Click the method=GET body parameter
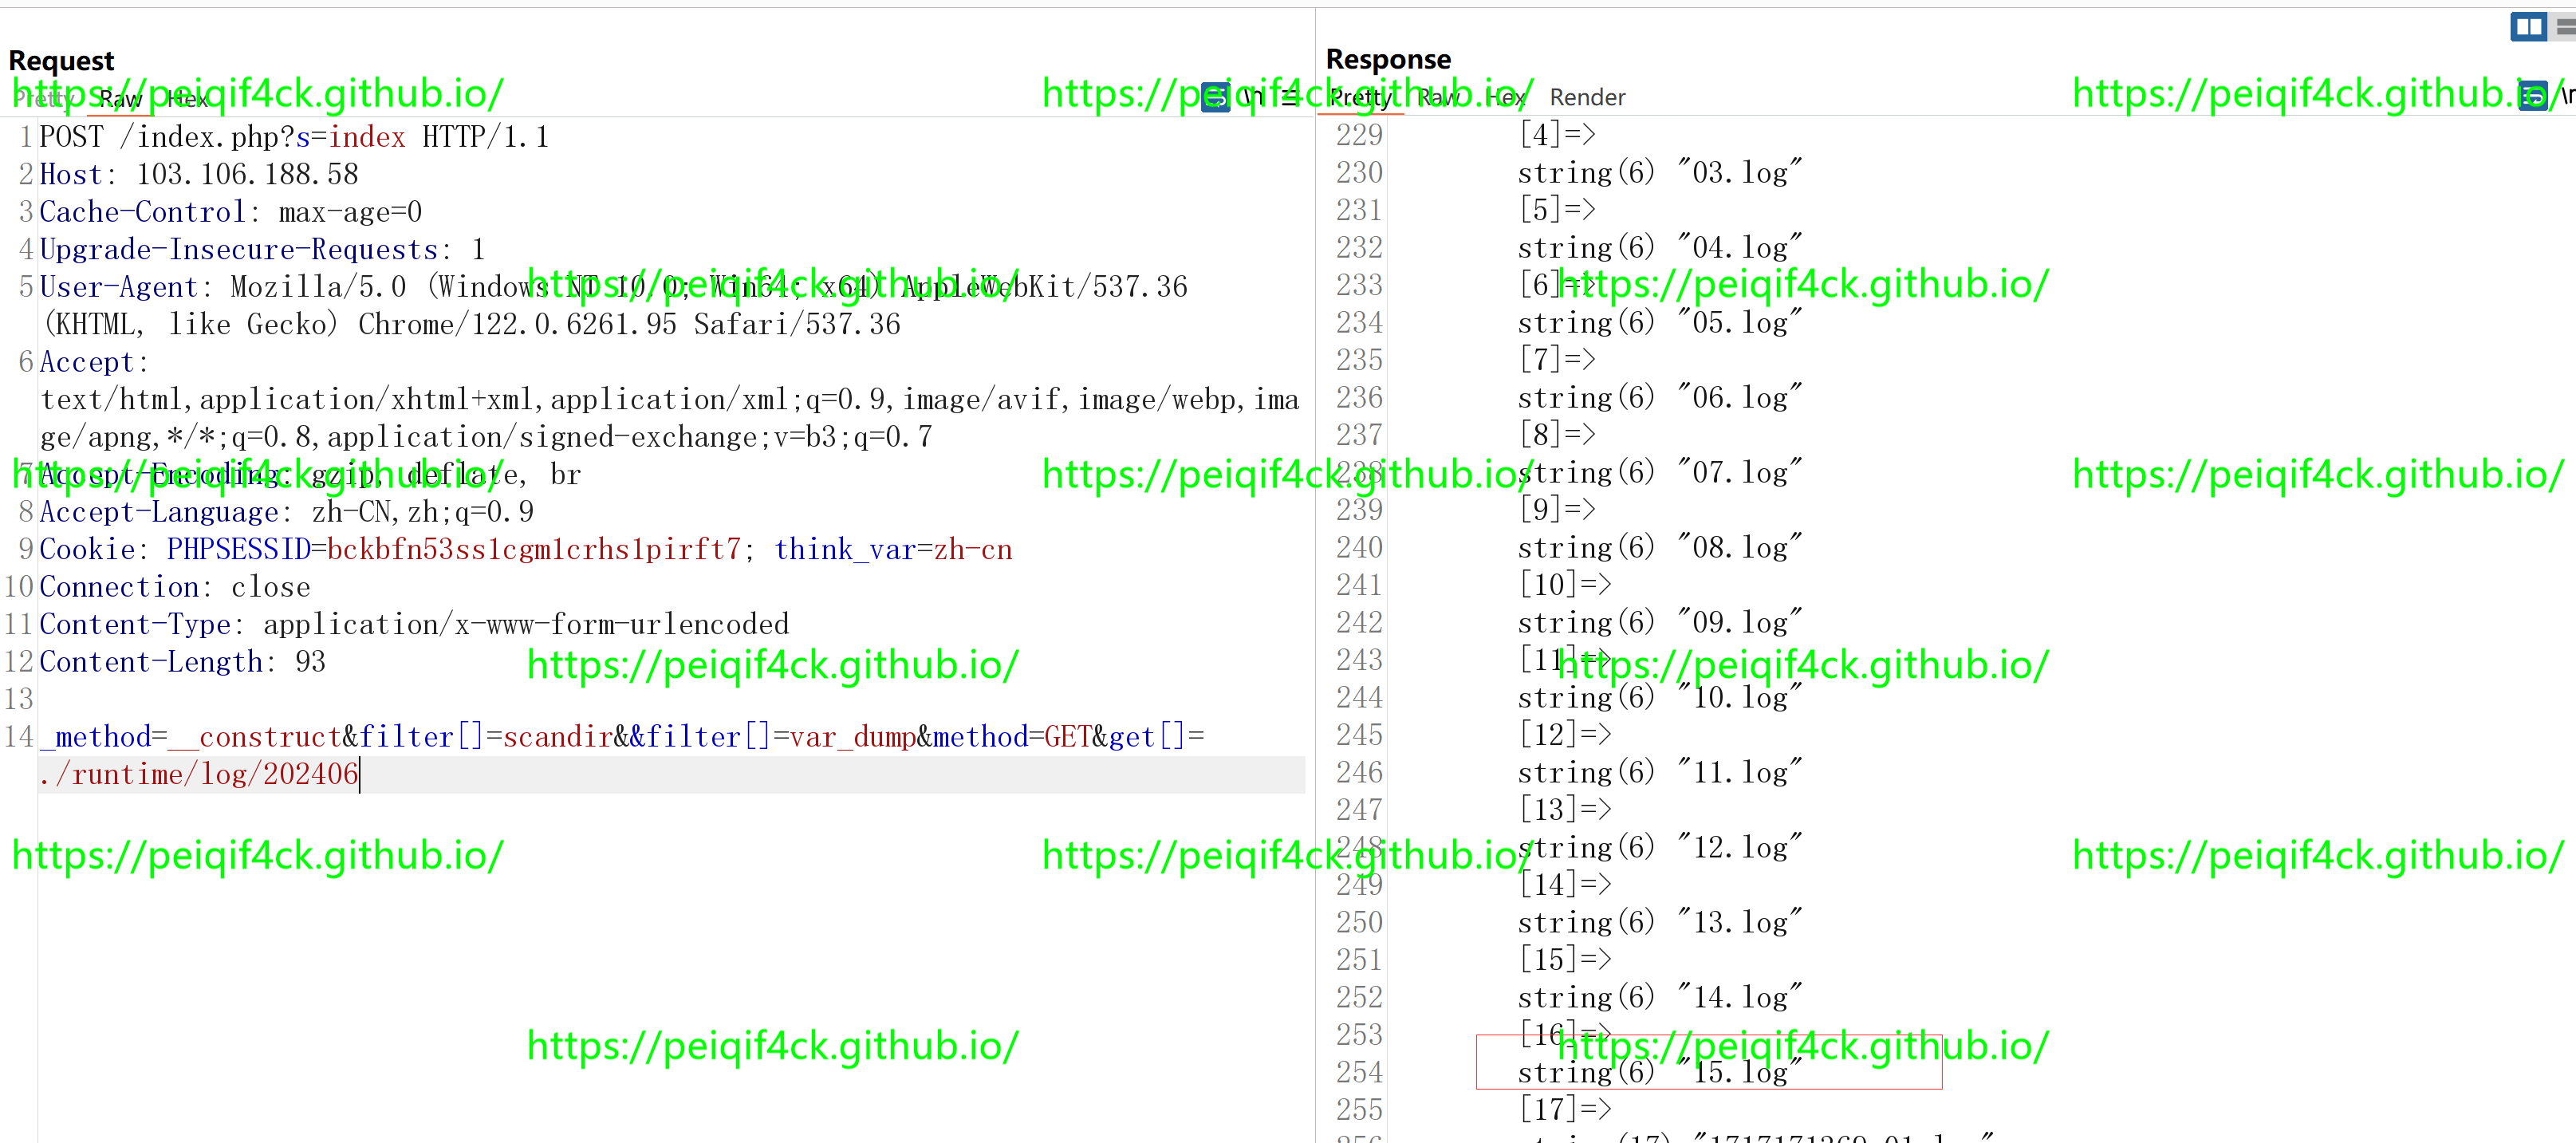The image size is (2576, 1143). pos(1012,737)
